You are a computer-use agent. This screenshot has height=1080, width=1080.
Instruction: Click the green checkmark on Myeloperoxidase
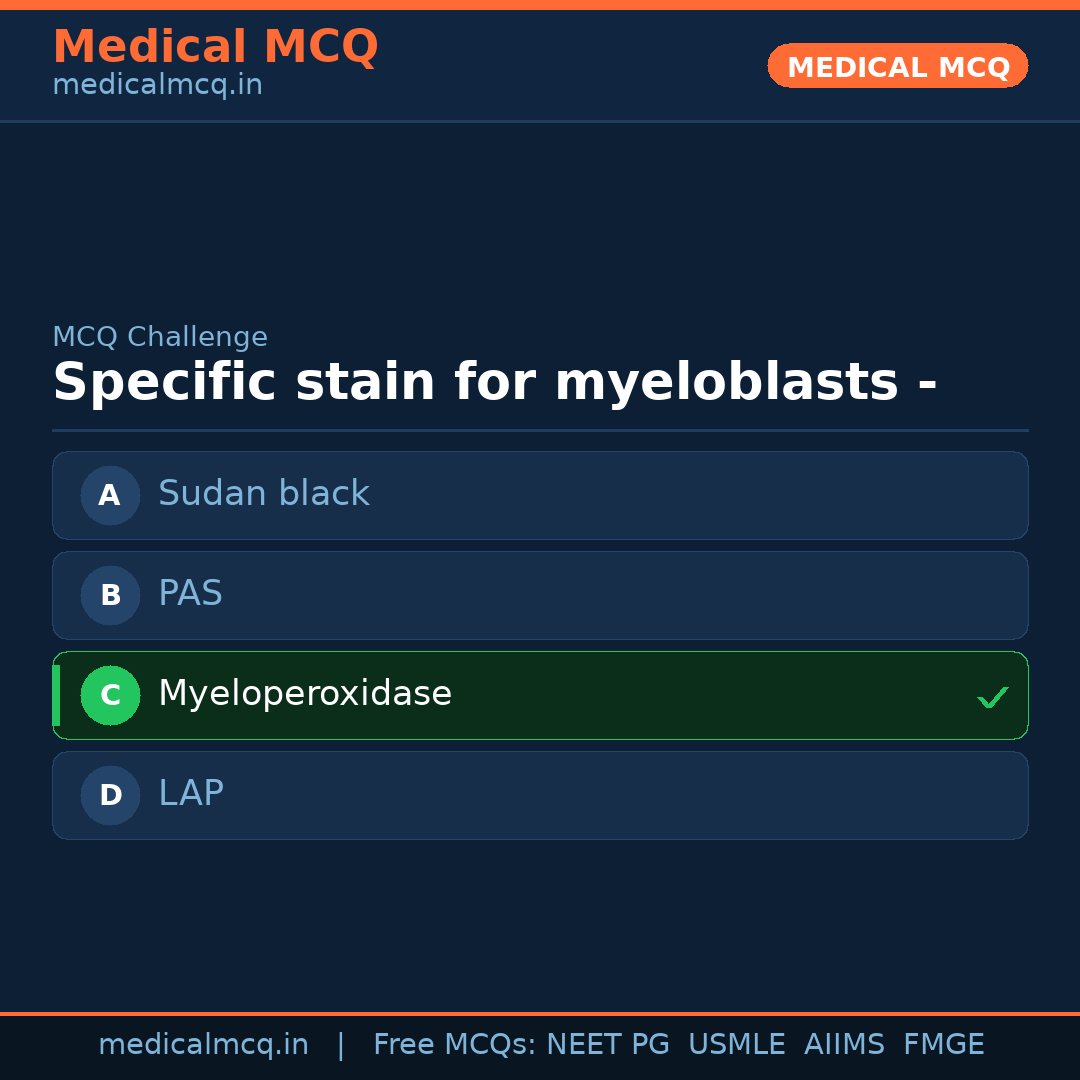[x=993, y=696]
